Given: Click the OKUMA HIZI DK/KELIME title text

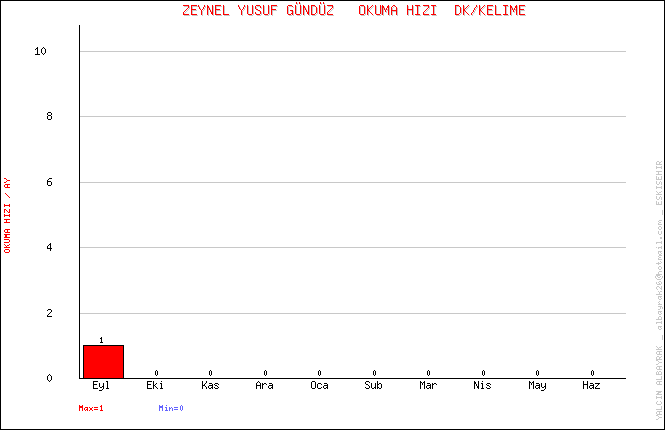Looking at the screenshot, I should pyautogui.click(x=441, y=11).
